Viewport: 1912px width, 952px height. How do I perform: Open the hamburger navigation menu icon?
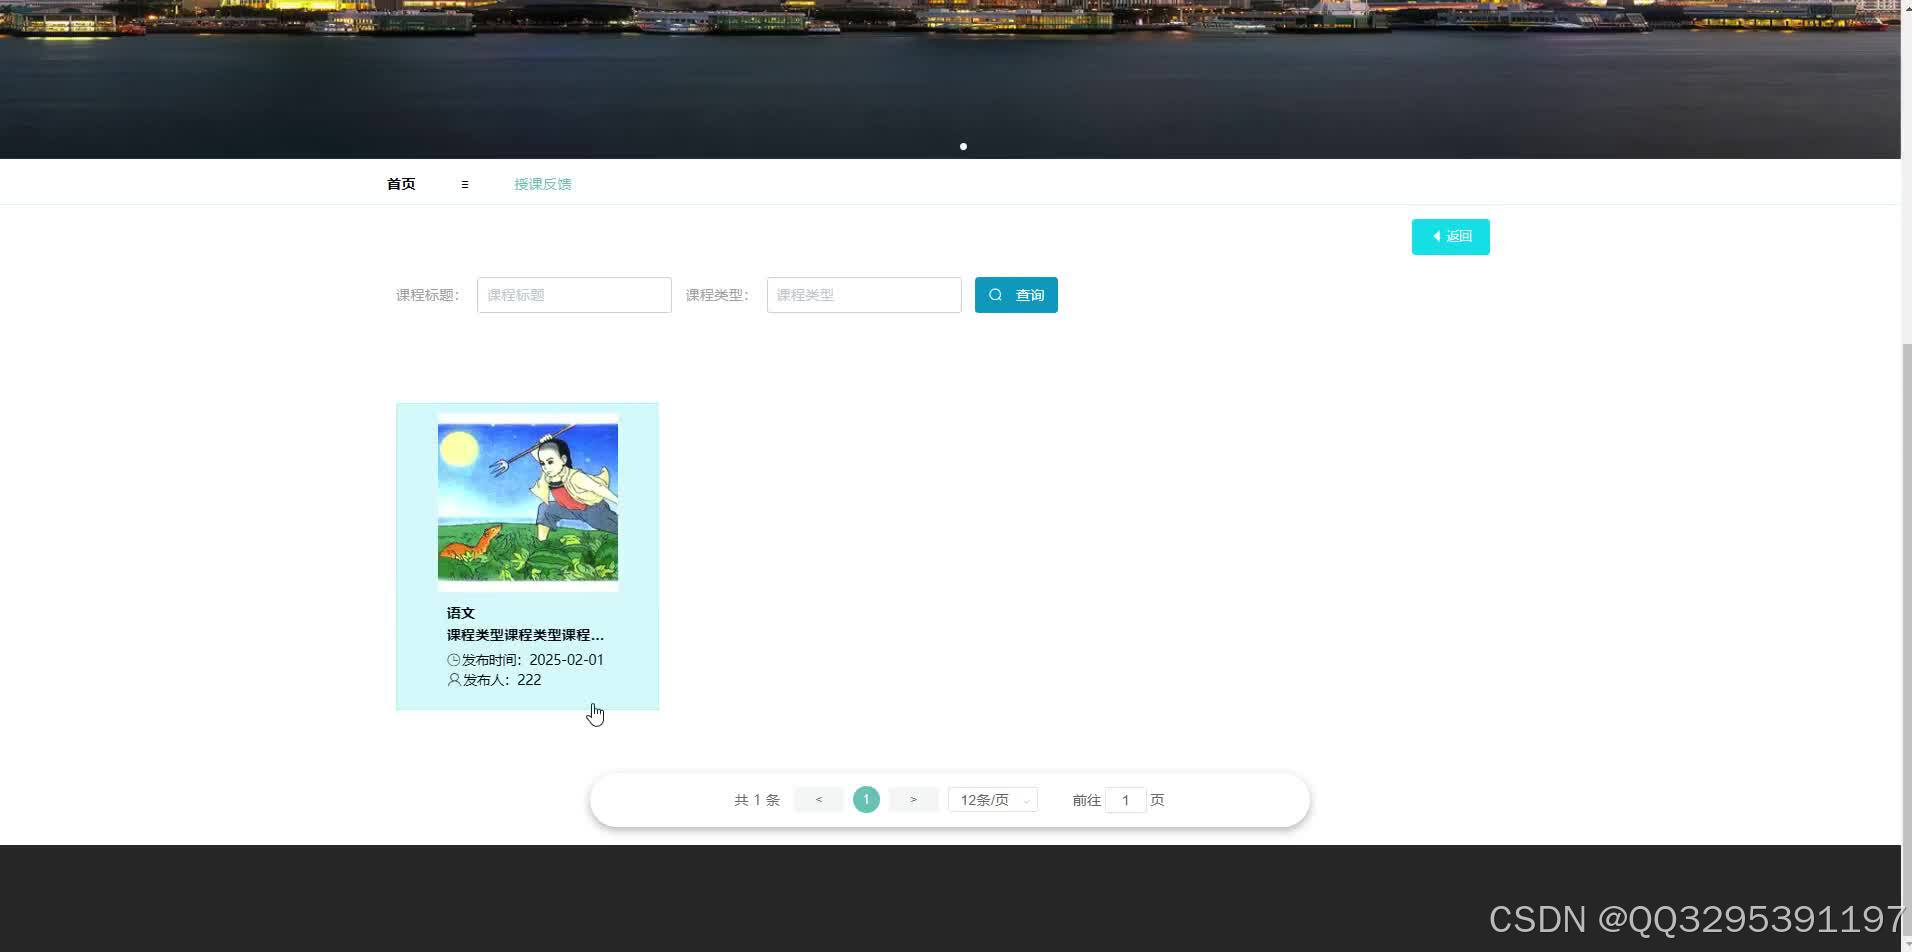(464, 184)
